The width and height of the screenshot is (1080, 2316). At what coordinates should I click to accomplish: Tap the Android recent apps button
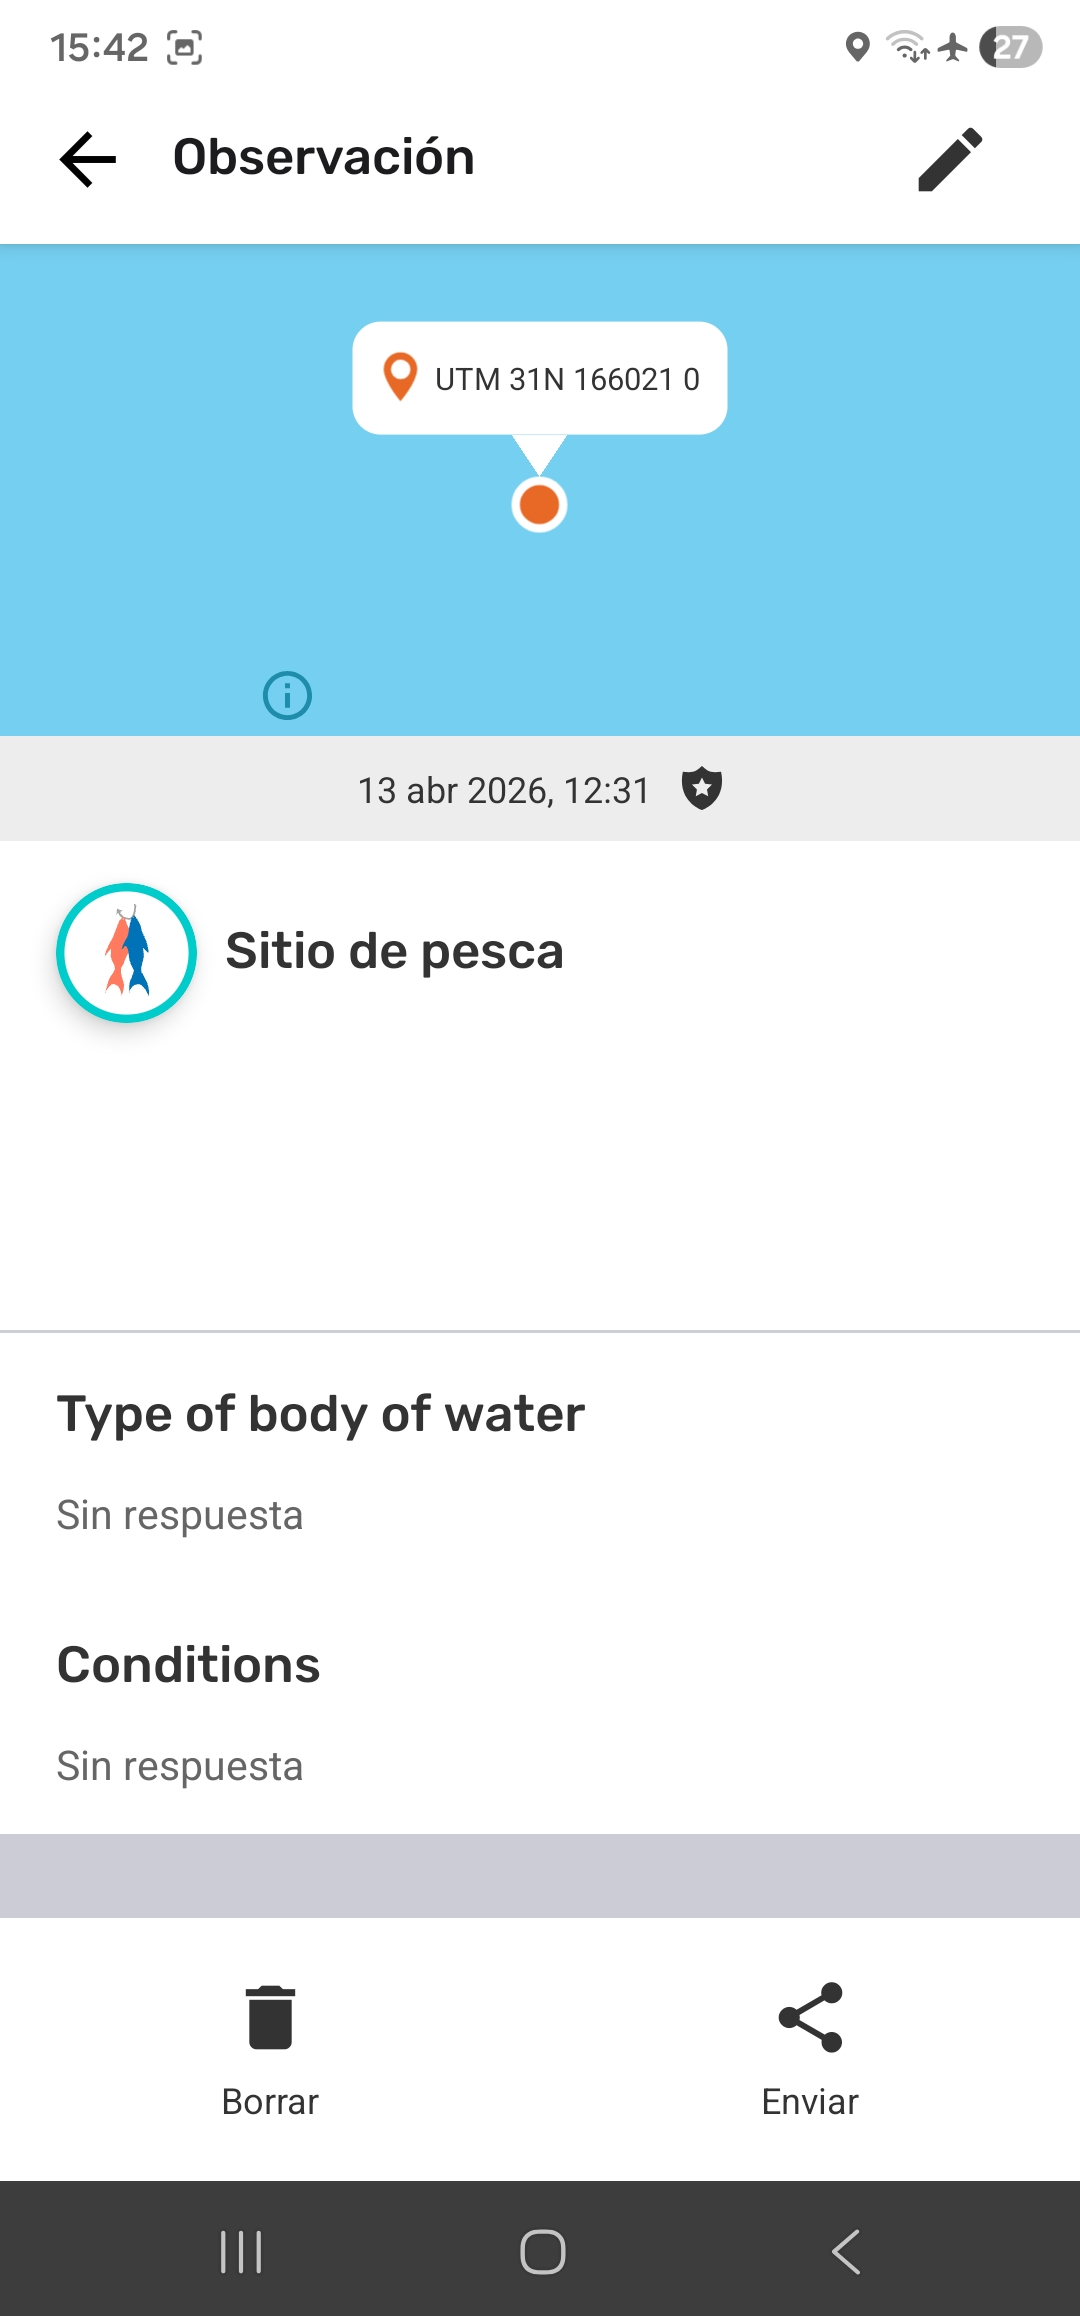(x=241, y=2252)
